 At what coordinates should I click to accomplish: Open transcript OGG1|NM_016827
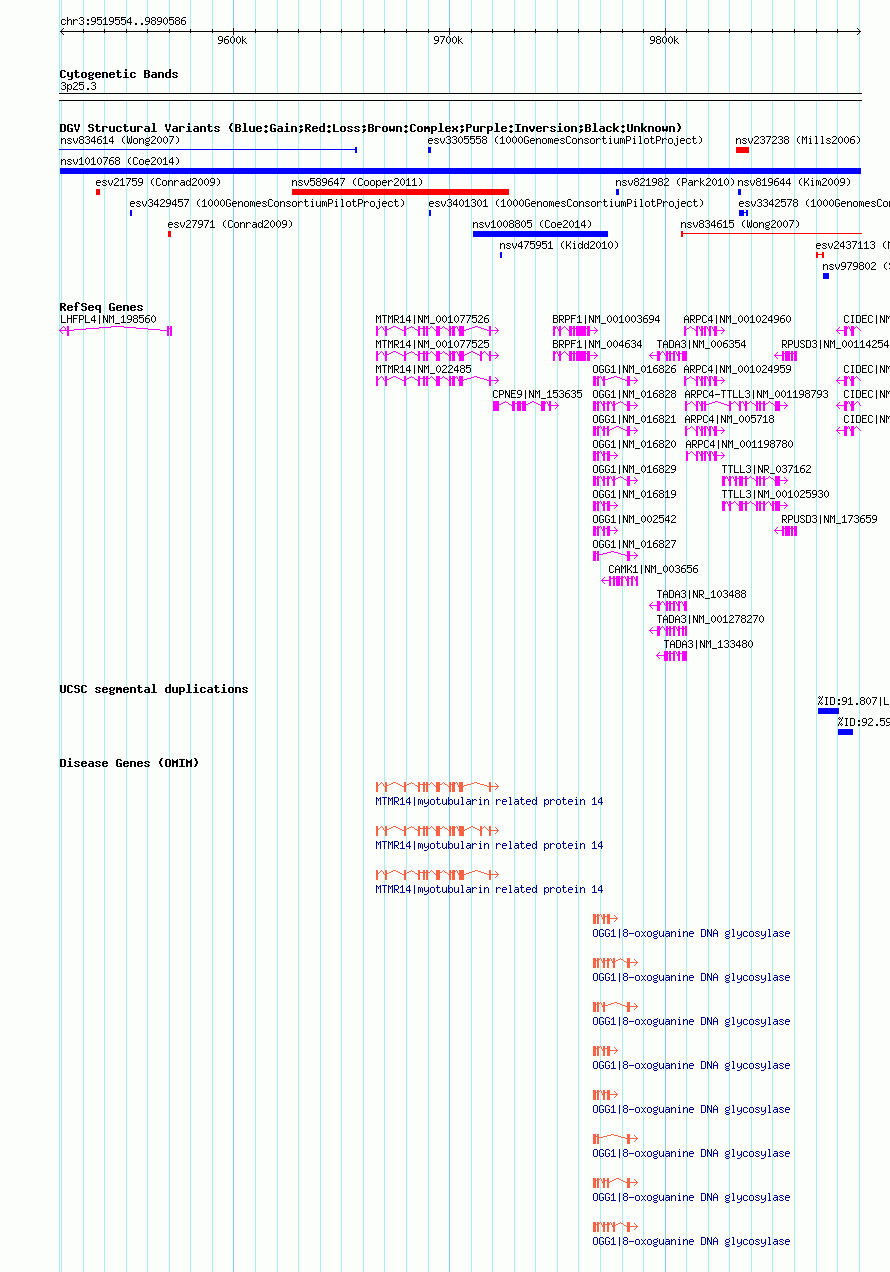pos(634,545)
